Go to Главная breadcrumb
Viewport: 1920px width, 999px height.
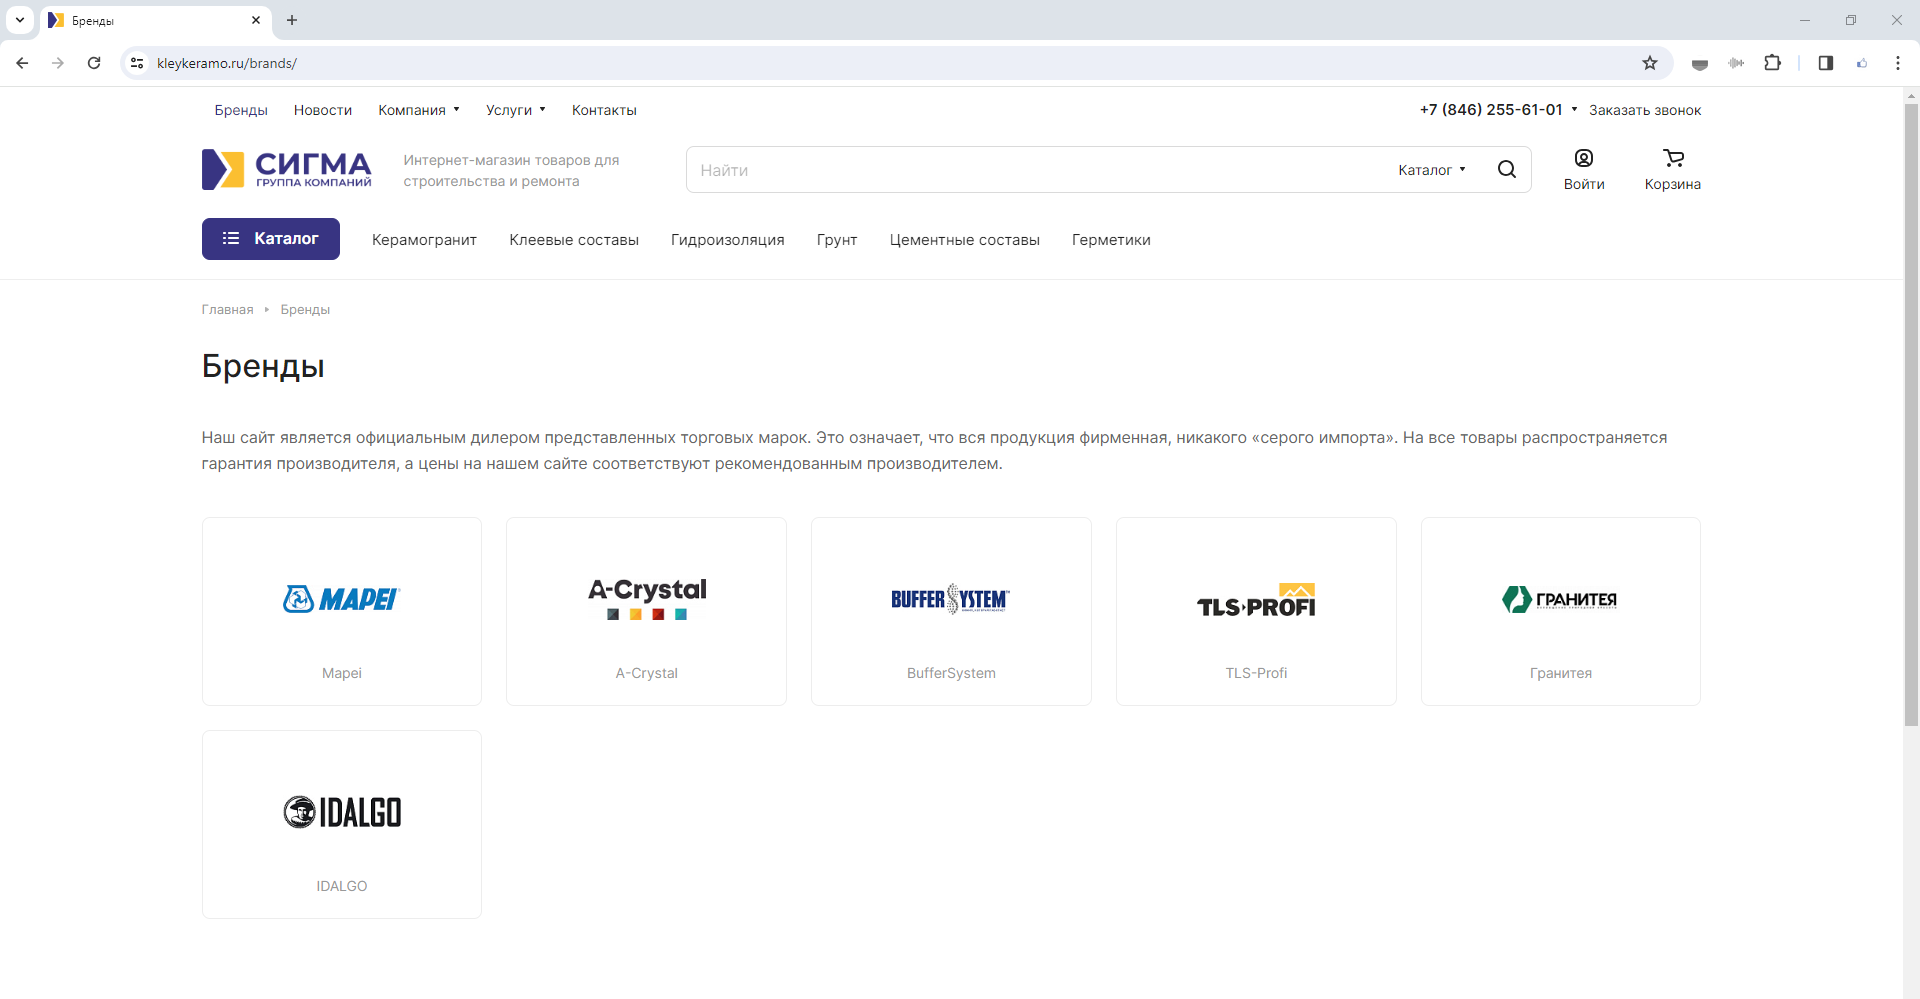(x=227, y=310)
